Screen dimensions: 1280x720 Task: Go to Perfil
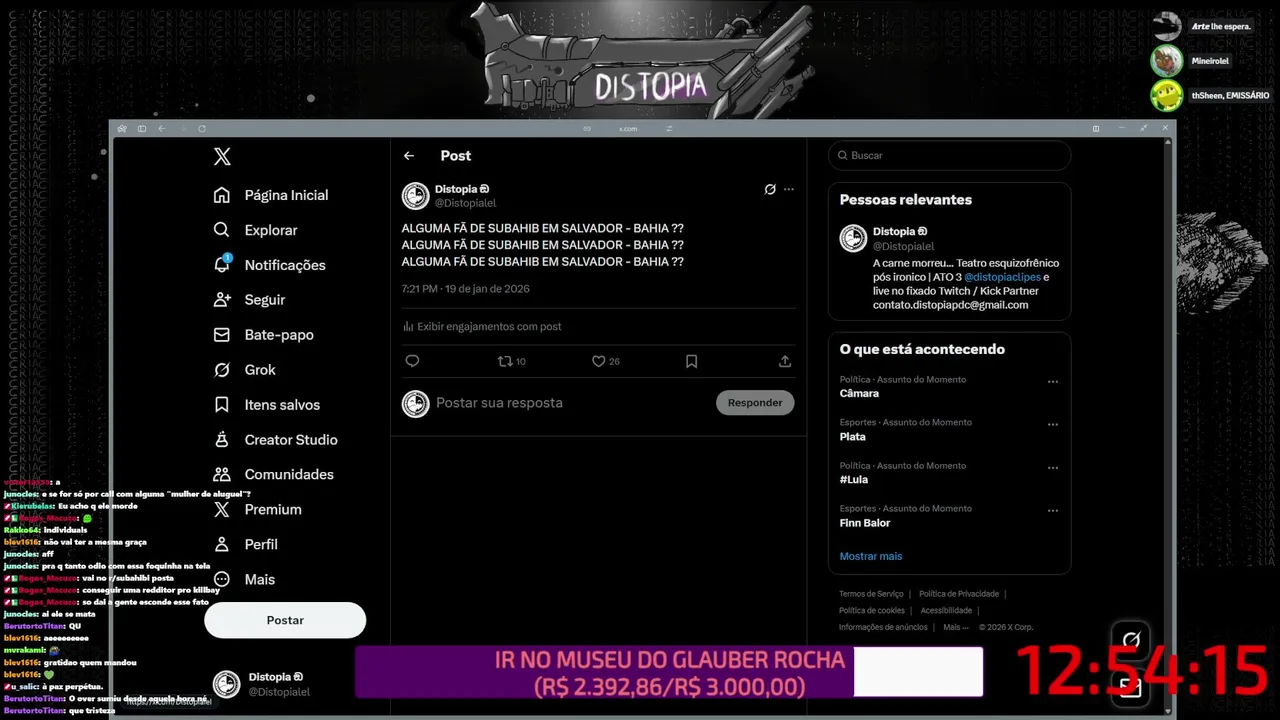pyautogui.click(x=246, y=544)
